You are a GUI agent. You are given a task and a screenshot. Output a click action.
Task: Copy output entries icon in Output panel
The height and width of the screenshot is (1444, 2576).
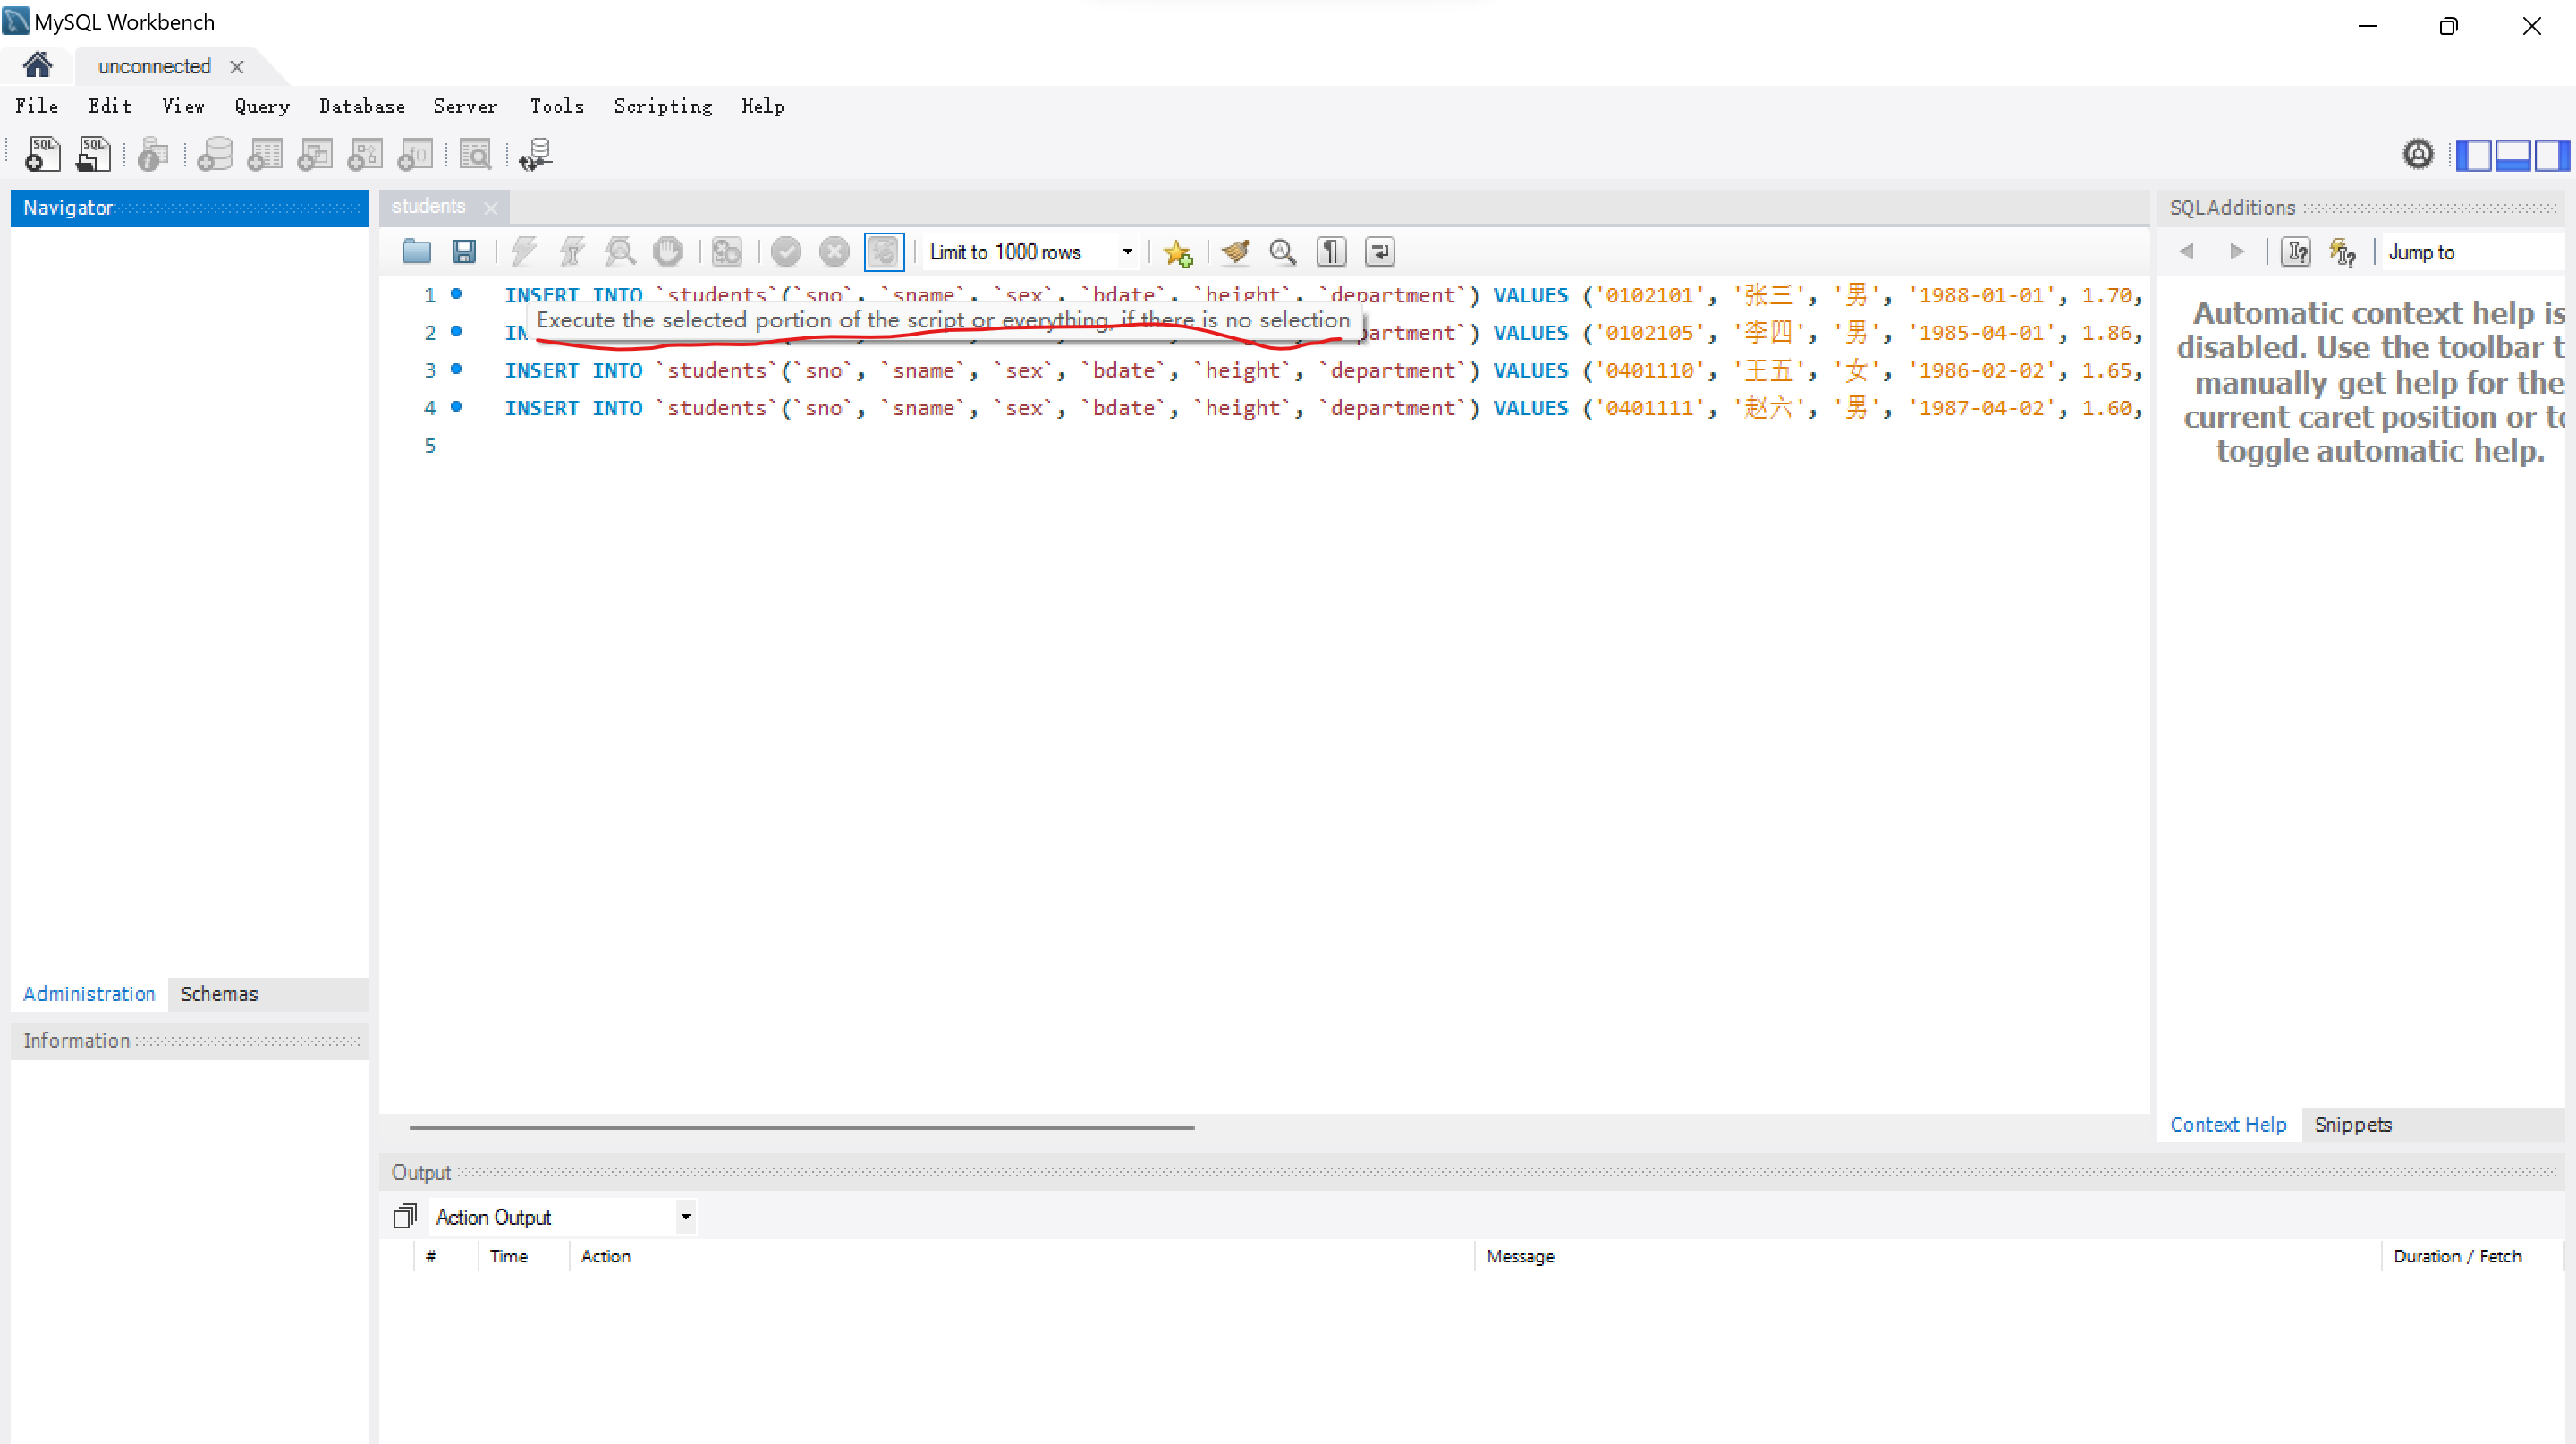coord(404,1217)
